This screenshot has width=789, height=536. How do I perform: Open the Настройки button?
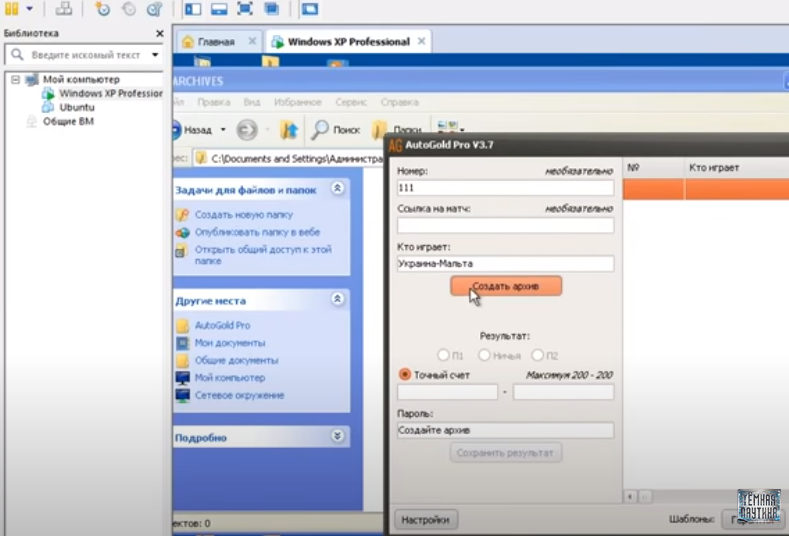click(x=427, y=520)
